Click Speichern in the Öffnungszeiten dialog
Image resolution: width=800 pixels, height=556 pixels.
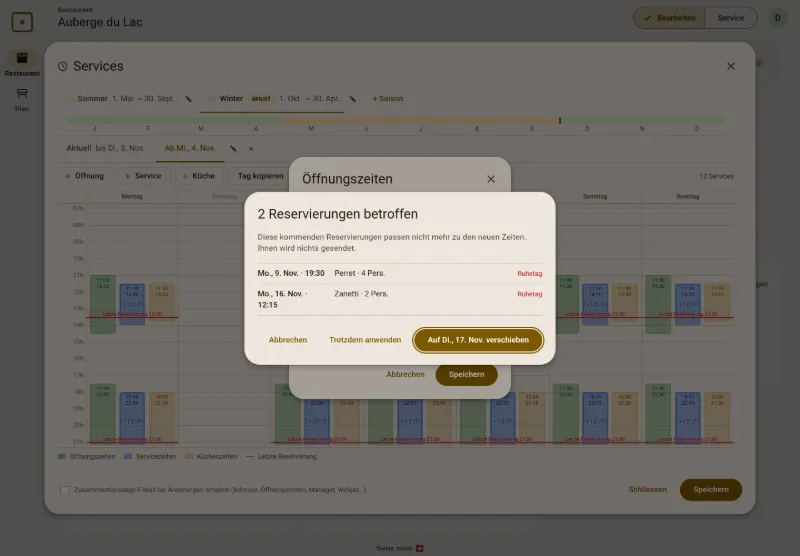466,374
